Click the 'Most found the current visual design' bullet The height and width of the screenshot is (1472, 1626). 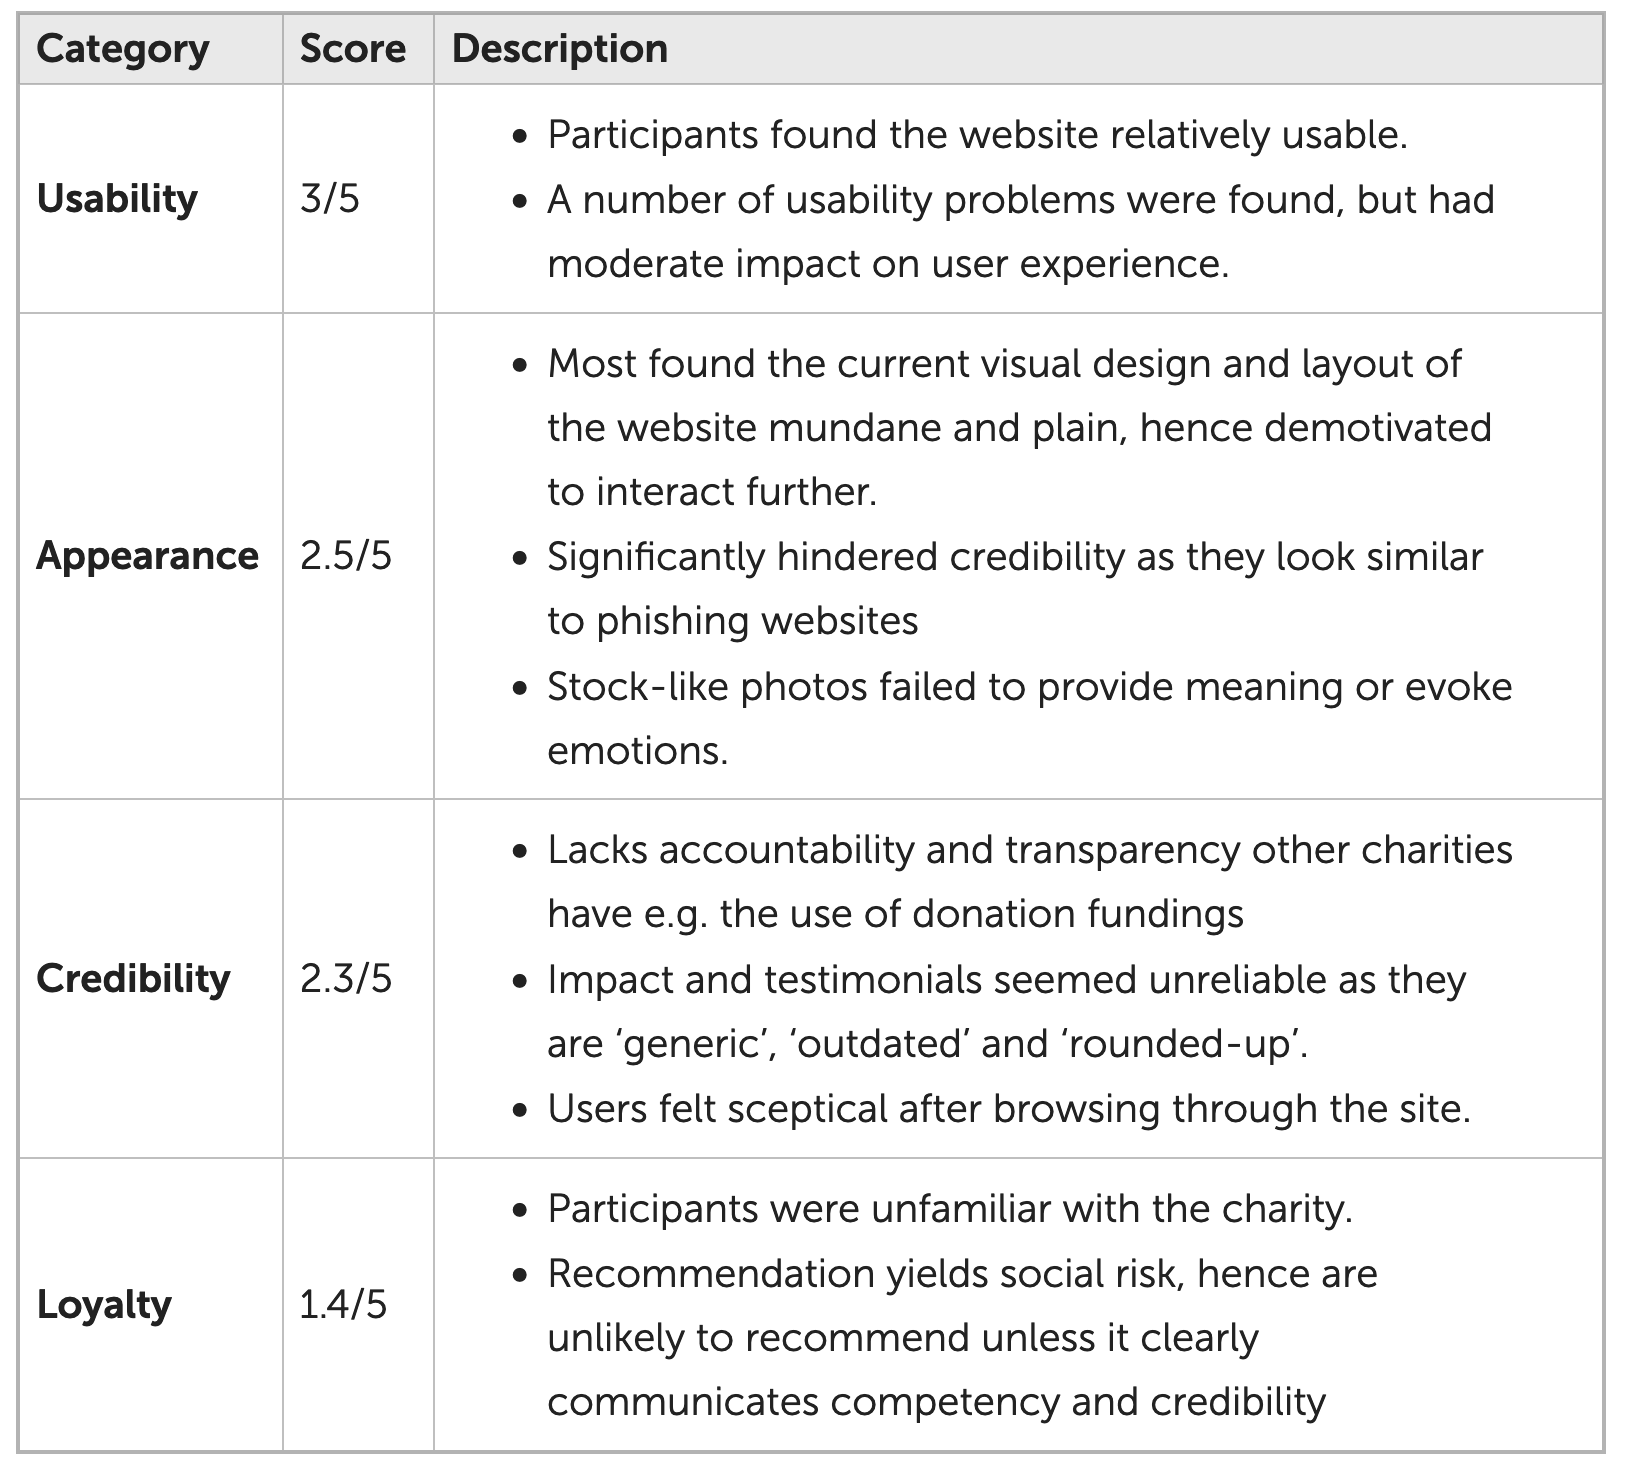pos(1019,428)
